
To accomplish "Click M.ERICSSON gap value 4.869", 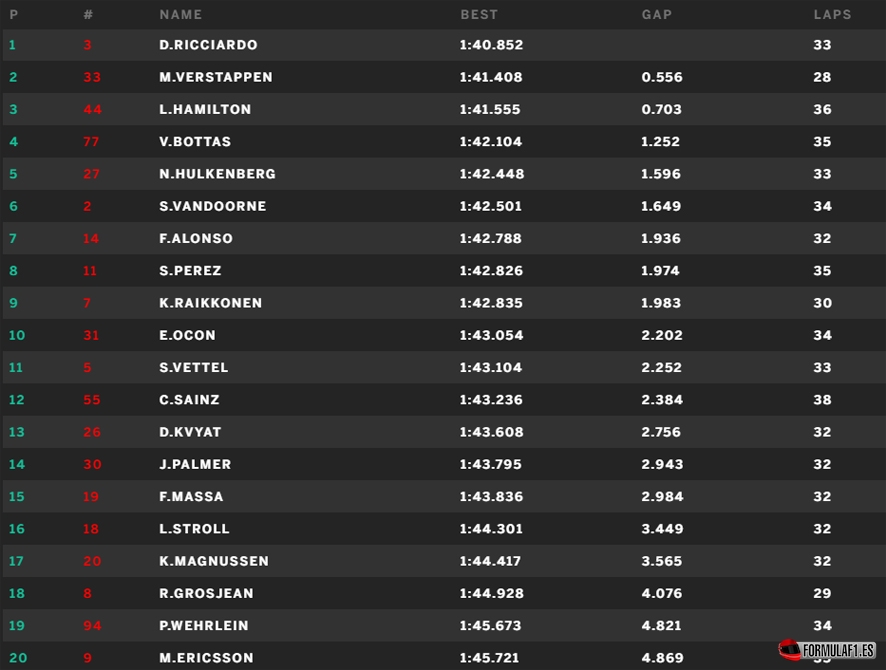I will coord(662,658).
